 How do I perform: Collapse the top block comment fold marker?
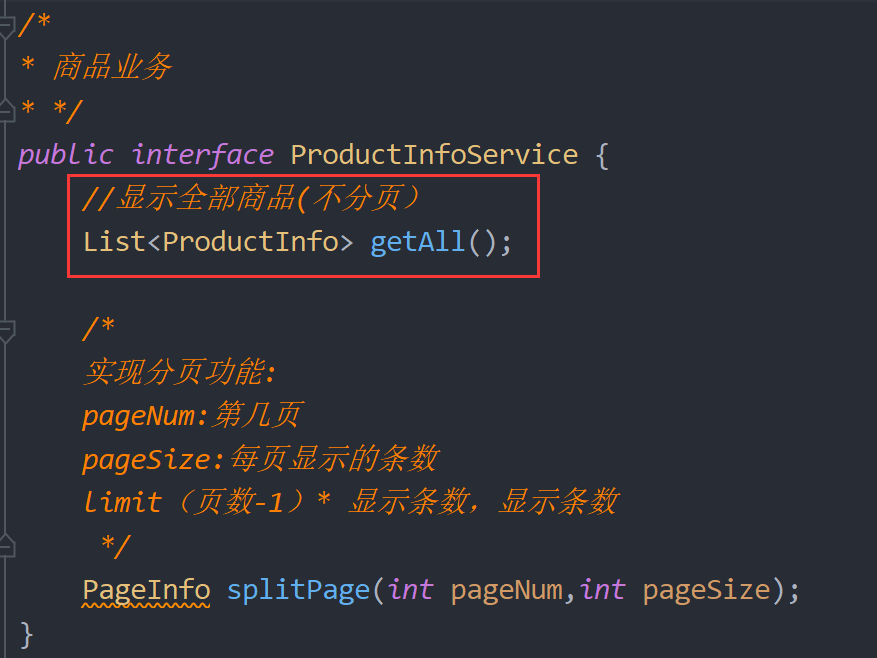pos(7,27)
